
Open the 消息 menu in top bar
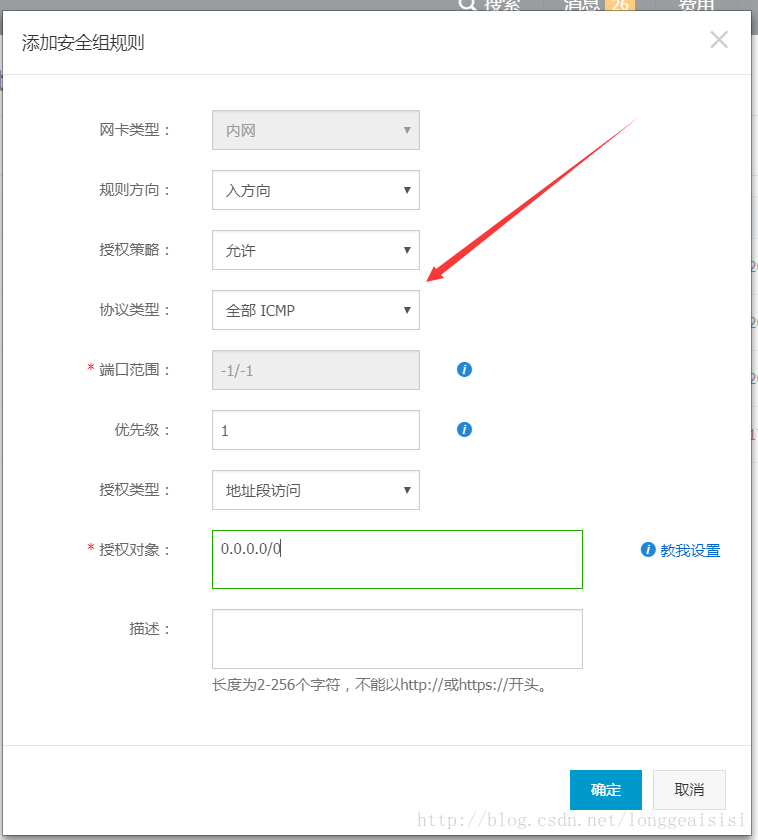pyautogui.click(x=581, y=5)
